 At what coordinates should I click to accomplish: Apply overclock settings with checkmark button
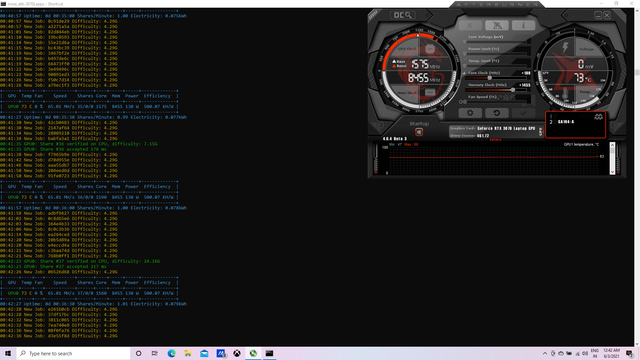click(523, 113)
